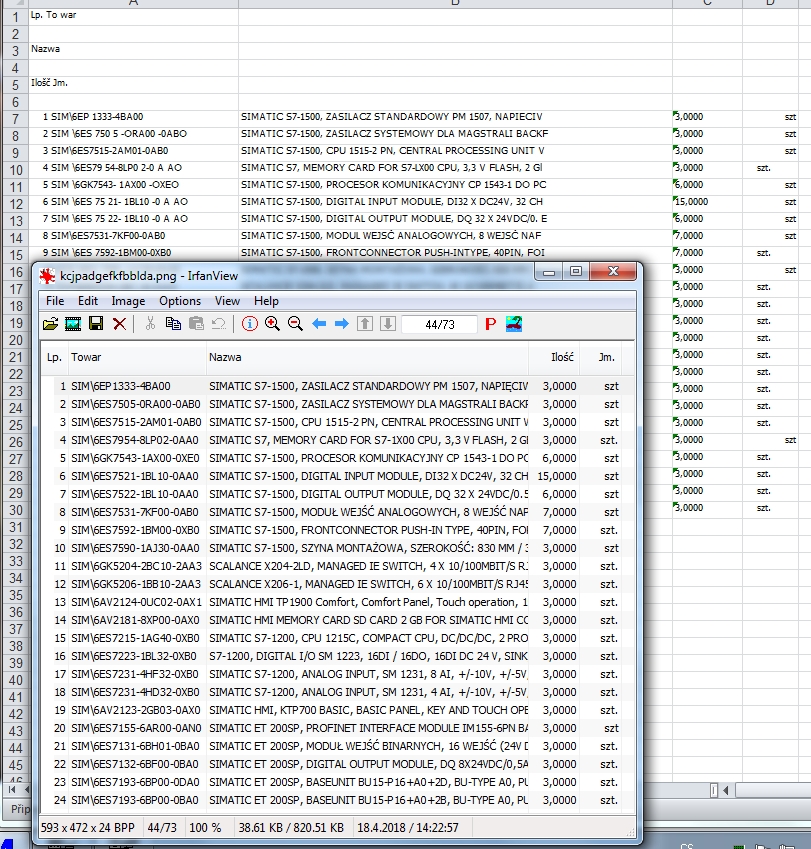Open the View menu in IrfanView
This screenshot has height=849, width=811.
coord(227,301)
